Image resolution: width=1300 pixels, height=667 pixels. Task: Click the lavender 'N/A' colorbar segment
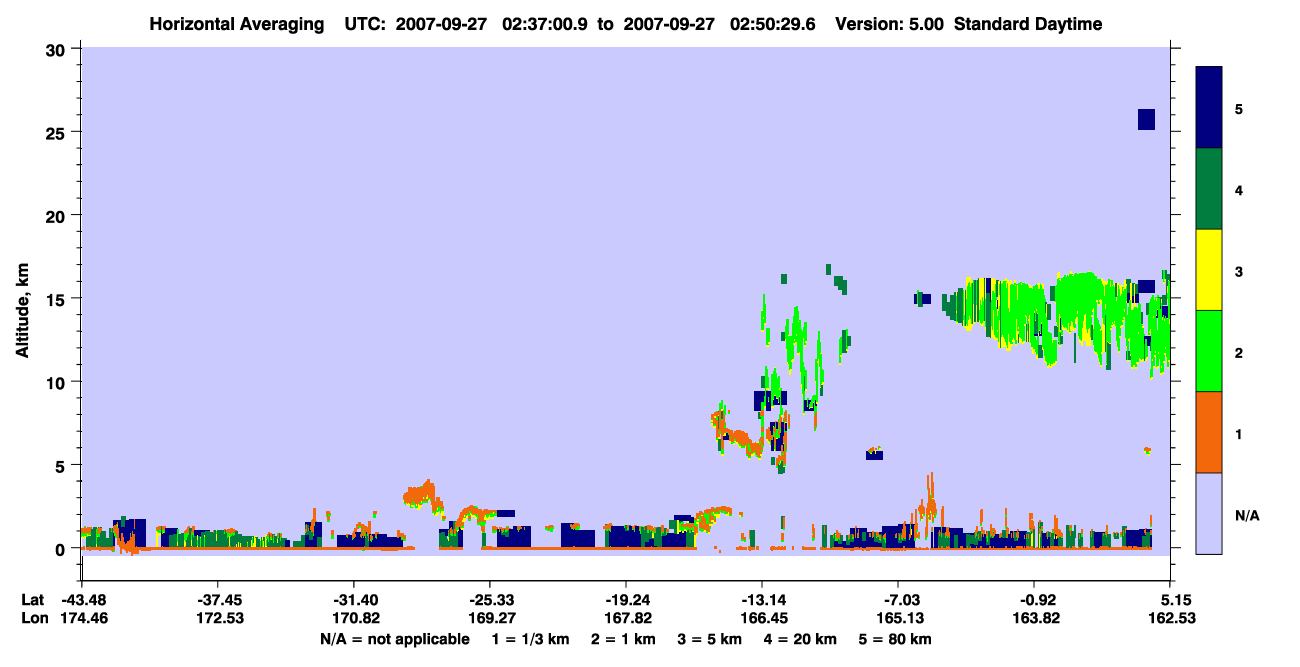coord(1209,513)
